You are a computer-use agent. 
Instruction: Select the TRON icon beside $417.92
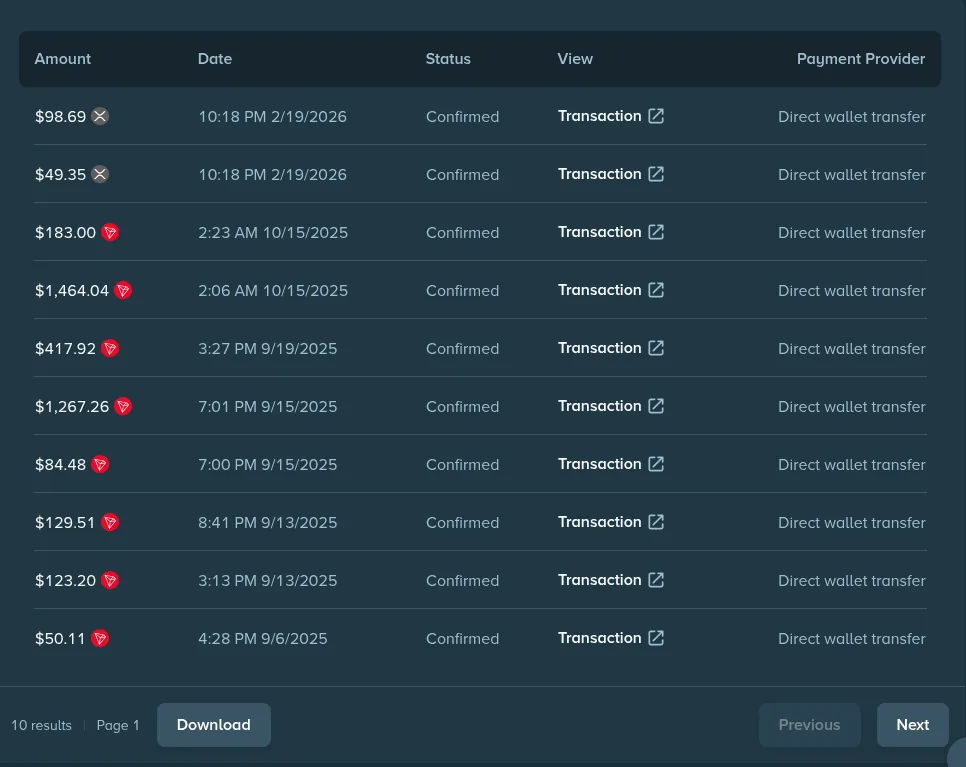click(x=110, y=348)
